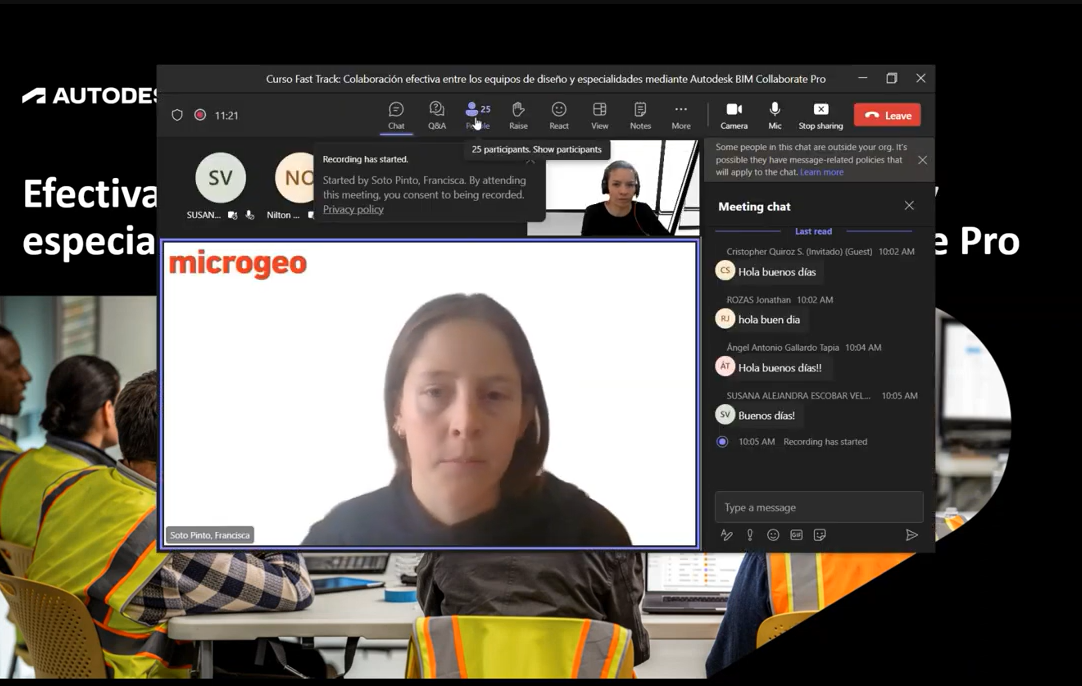1082x686 pixels.
Task: Click the Autodesk logo in the background slide
Action: (x=89, y=95)
